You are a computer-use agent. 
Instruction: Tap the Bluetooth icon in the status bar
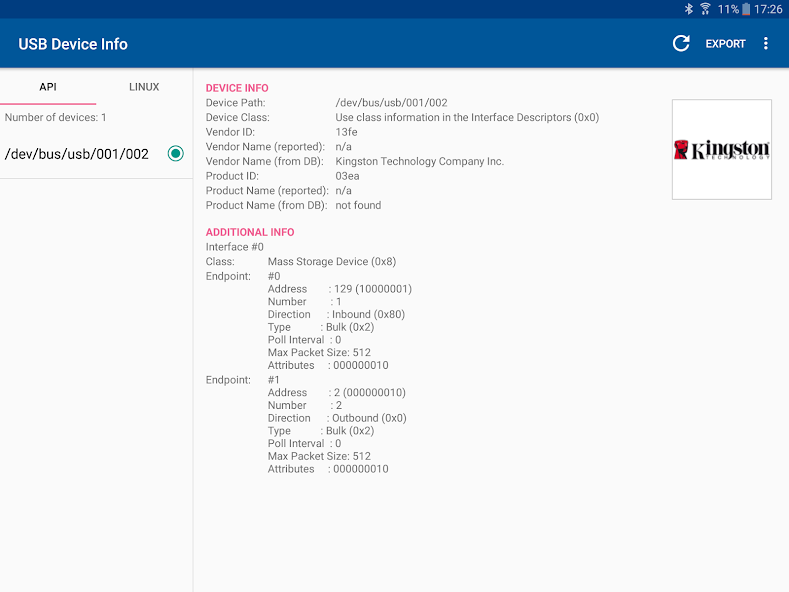point(688,9)
